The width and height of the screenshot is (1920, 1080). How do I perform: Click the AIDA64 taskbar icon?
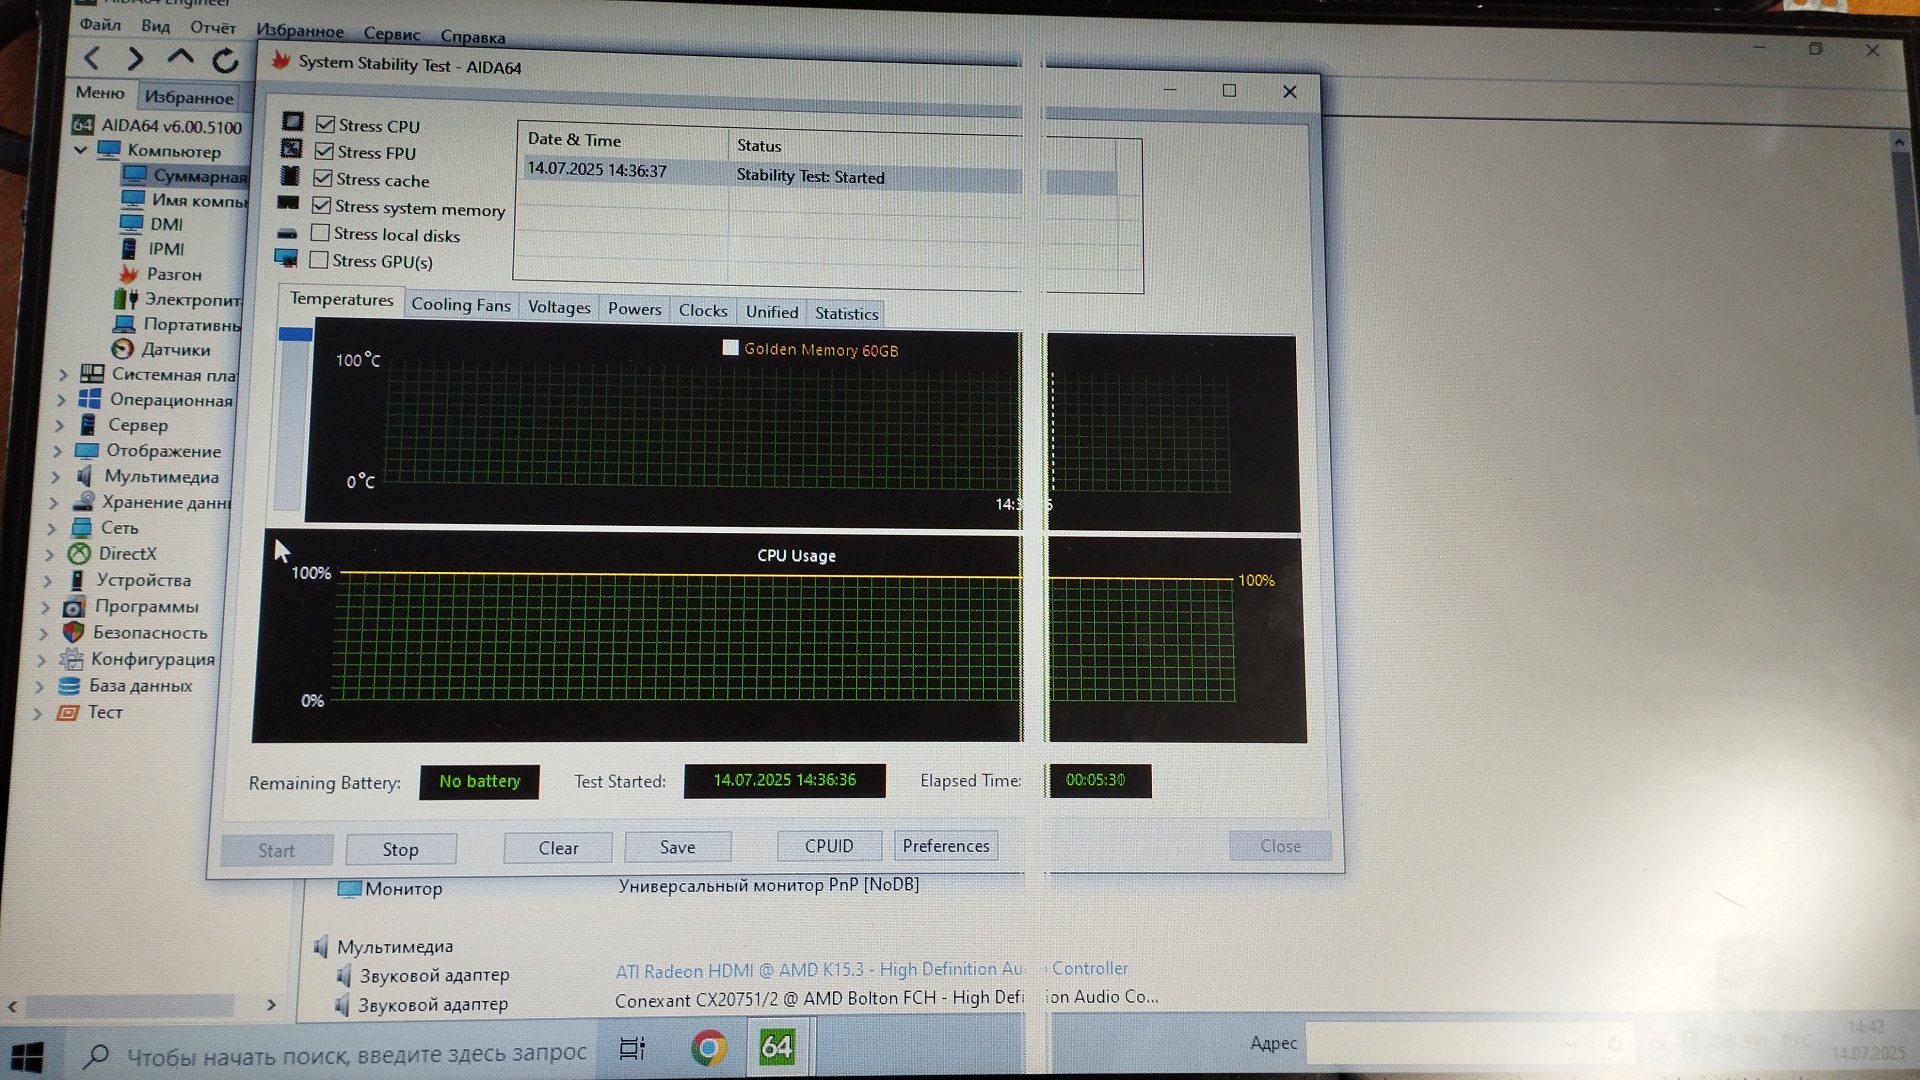pos(777,1047)
